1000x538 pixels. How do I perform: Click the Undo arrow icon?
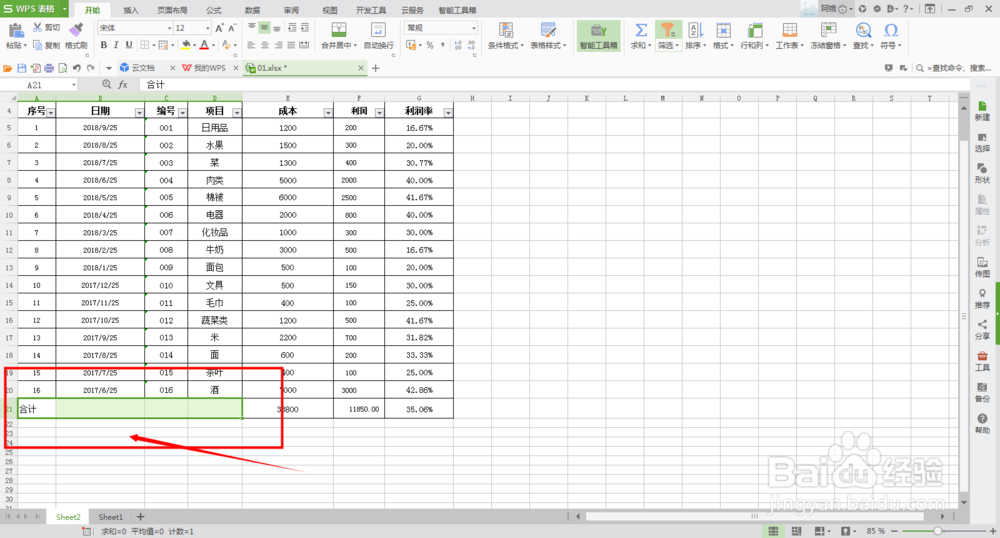click(77, 68)
